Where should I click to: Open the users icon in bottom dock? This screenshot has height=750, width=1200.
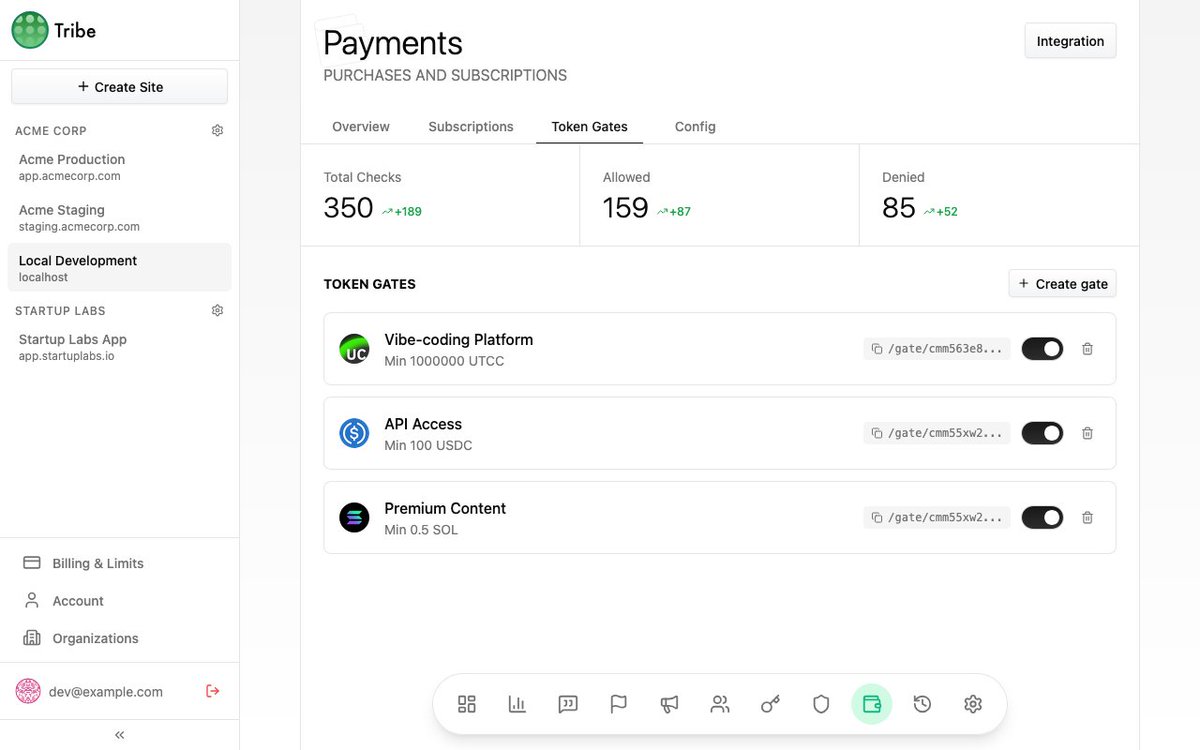tap(720, 704)
